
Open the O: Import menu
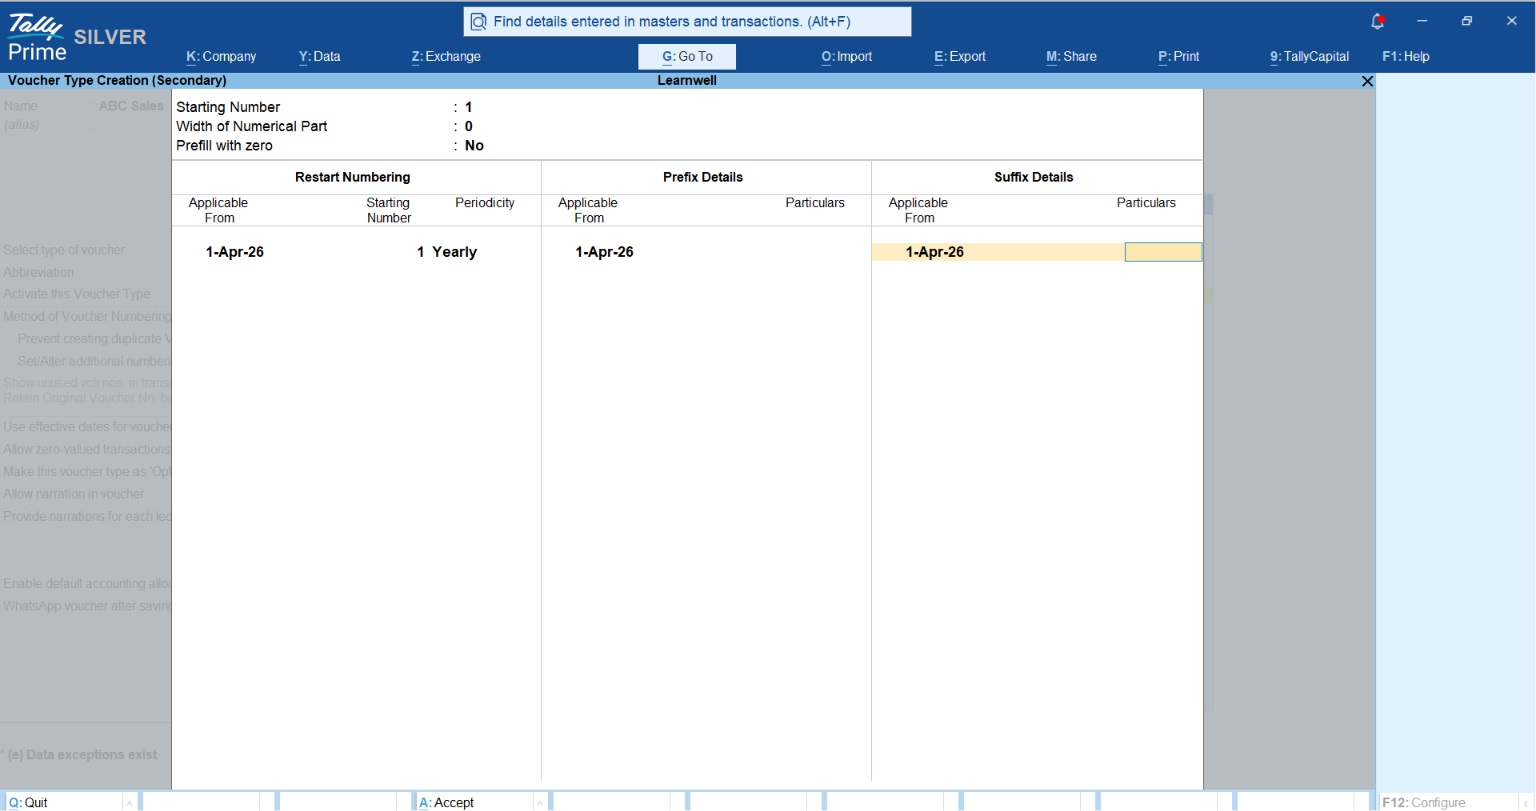pos(847,56)
